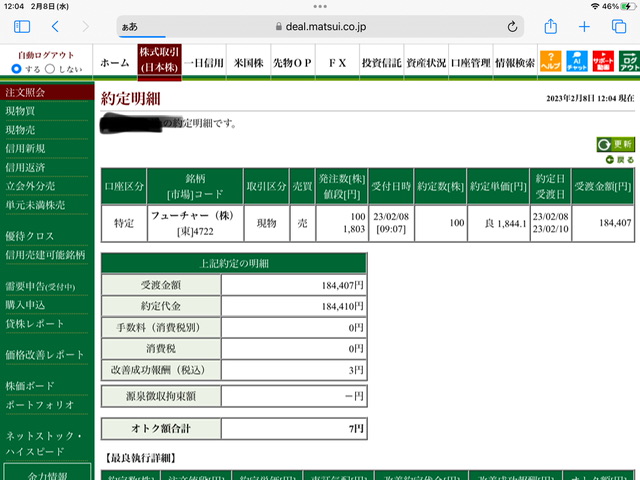Open 信用新規 in the sidebar
Screen dimensions: 640x480
coord(25,149)
